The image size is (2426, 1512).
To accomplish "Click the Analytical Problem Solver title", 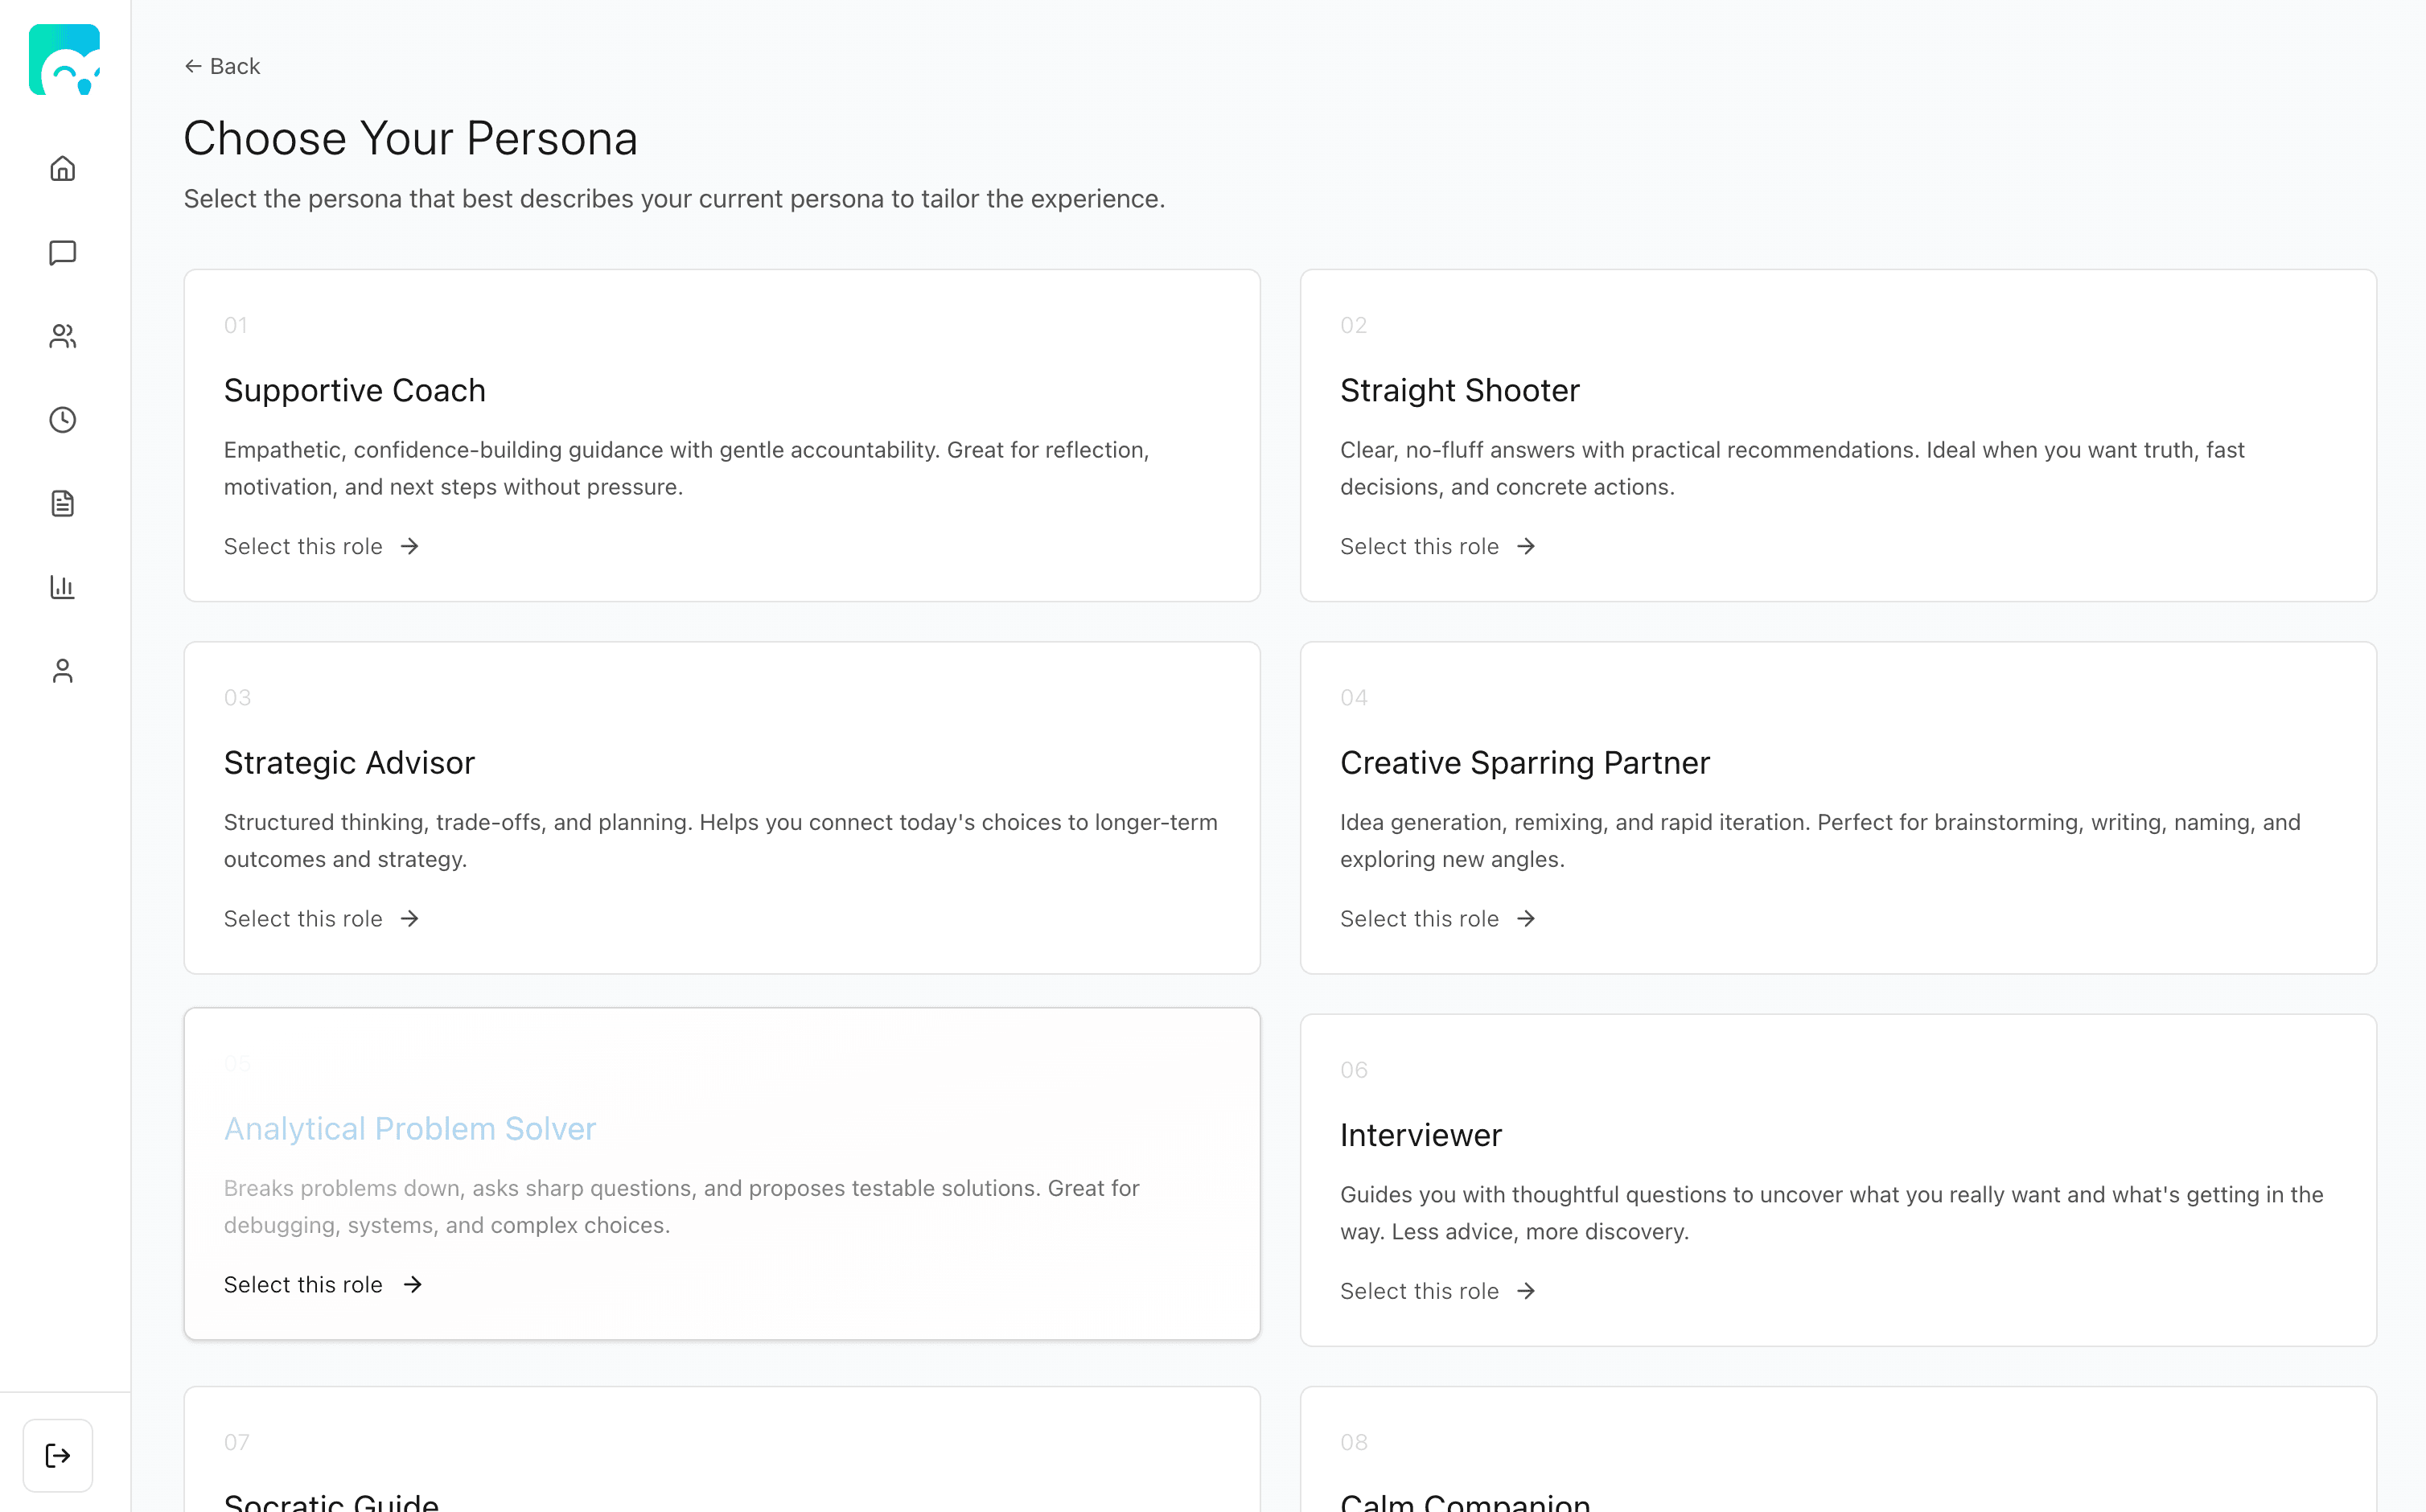I will [410, 1128].
